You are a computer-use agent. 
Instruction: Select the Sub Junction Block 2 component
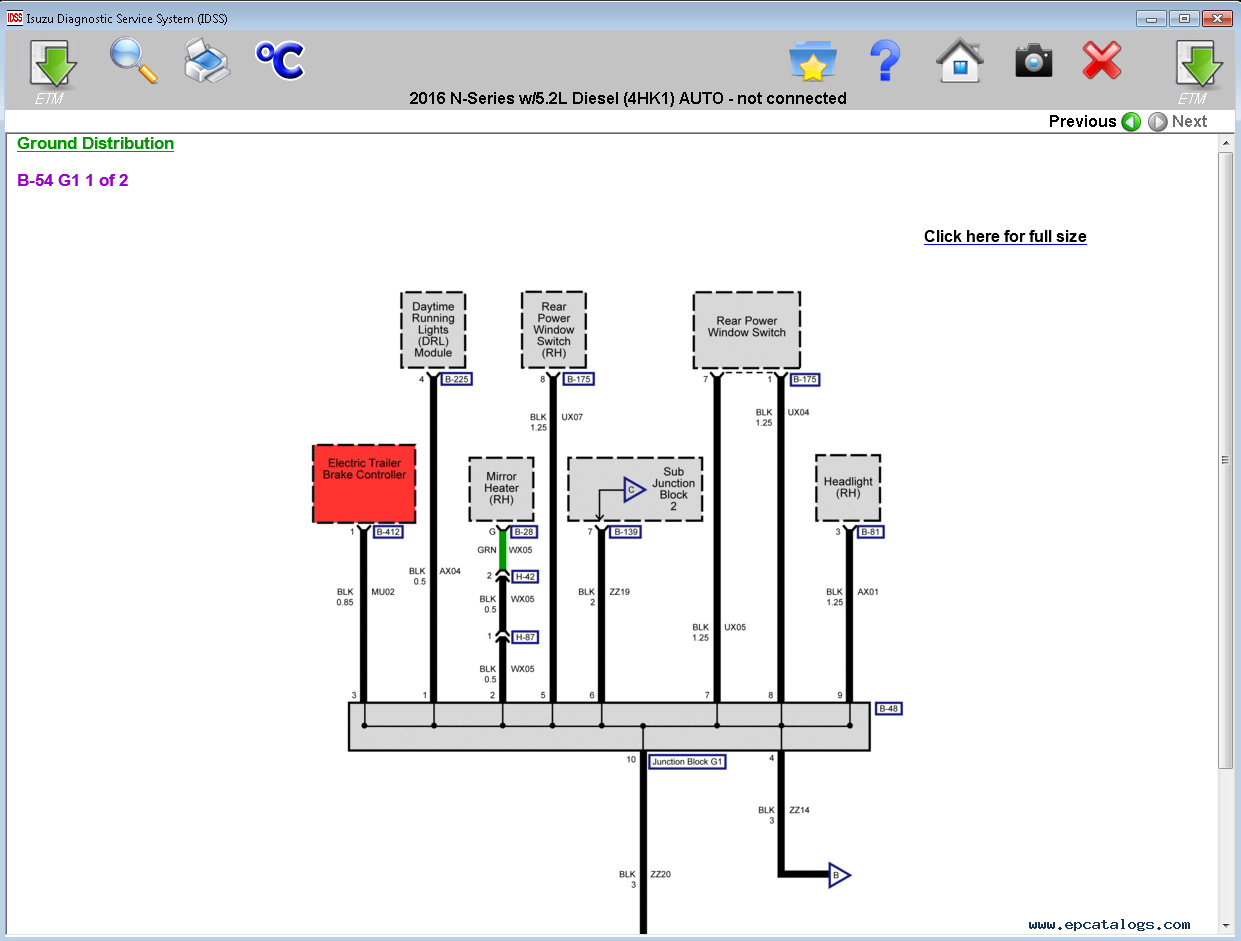635,489
